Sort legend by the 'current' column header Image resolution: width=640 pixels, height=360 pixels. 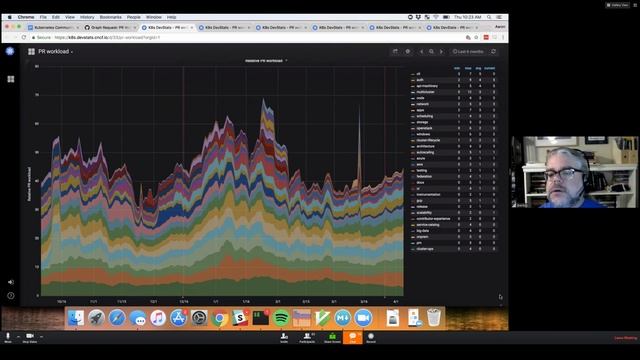click(489, 68)
